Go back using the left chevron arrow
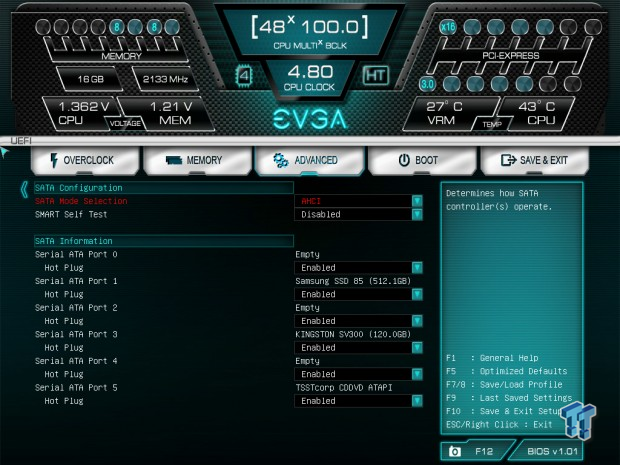The width and height of the screenshot is (620, 465). pyautogui.click(x=24, y=189)
